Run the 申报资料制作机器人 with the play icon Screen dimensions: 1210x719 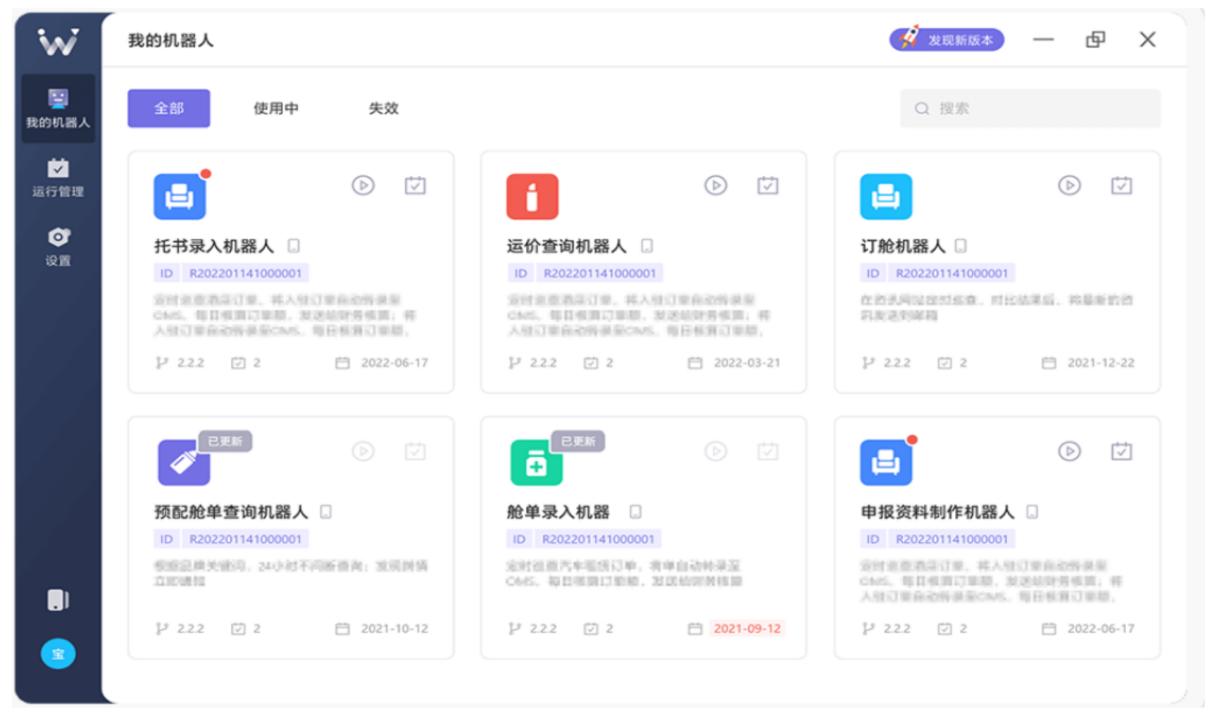point(1069,450)
